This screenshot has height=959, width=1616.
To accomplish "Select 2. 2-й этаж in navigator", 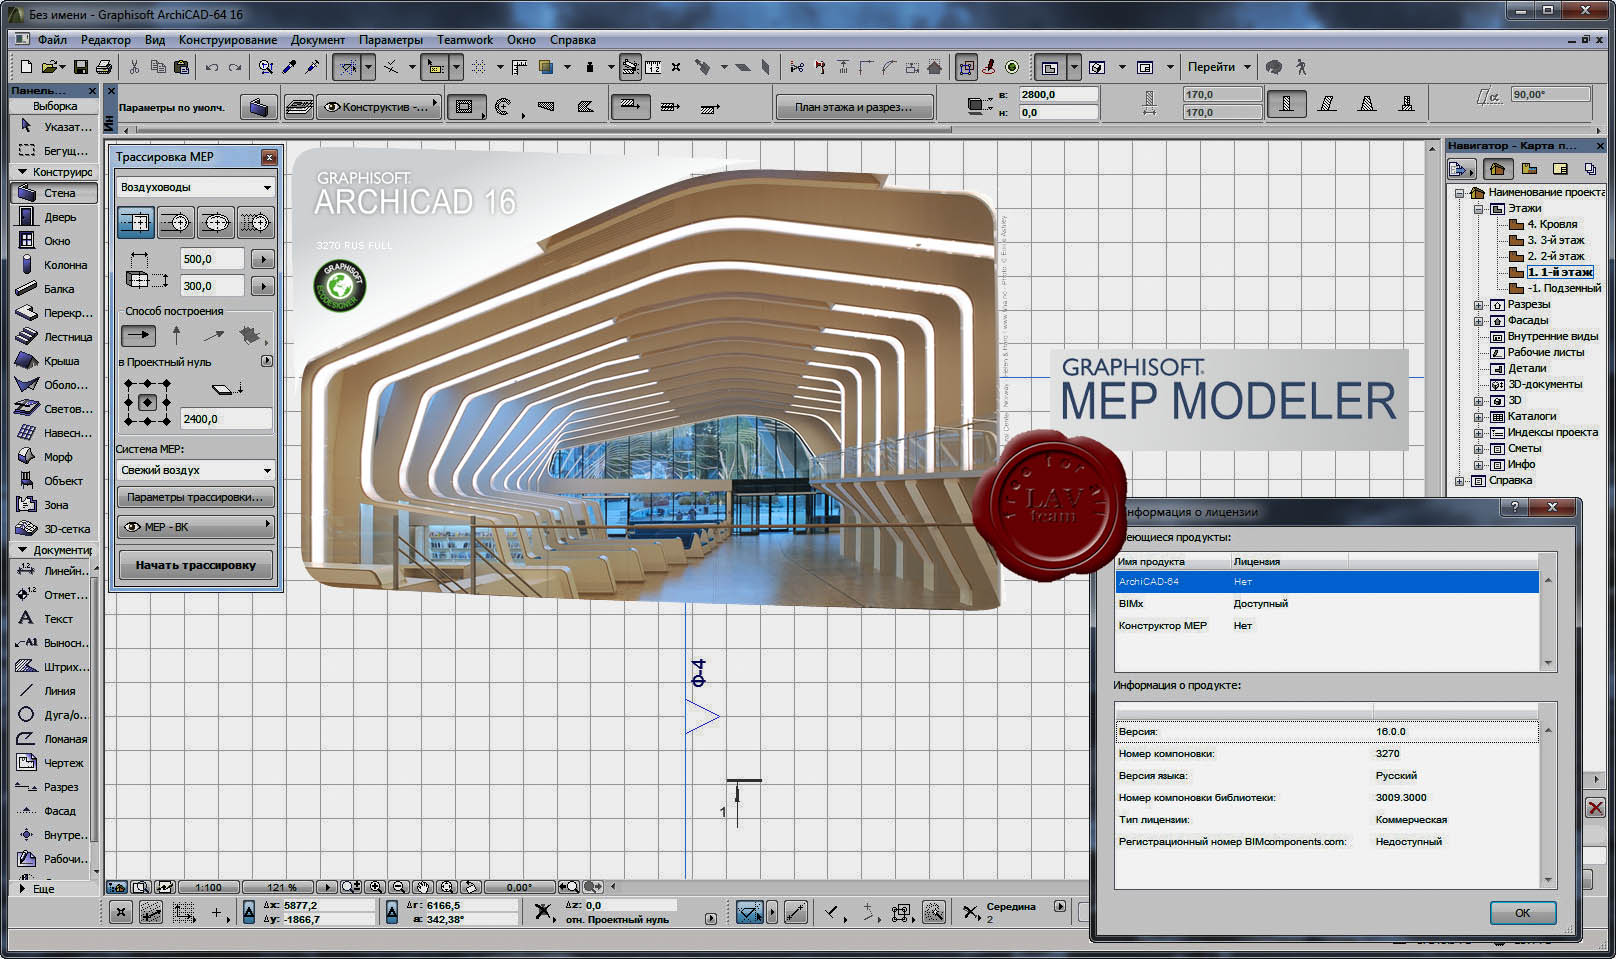I will click(x=1555, y=257).
